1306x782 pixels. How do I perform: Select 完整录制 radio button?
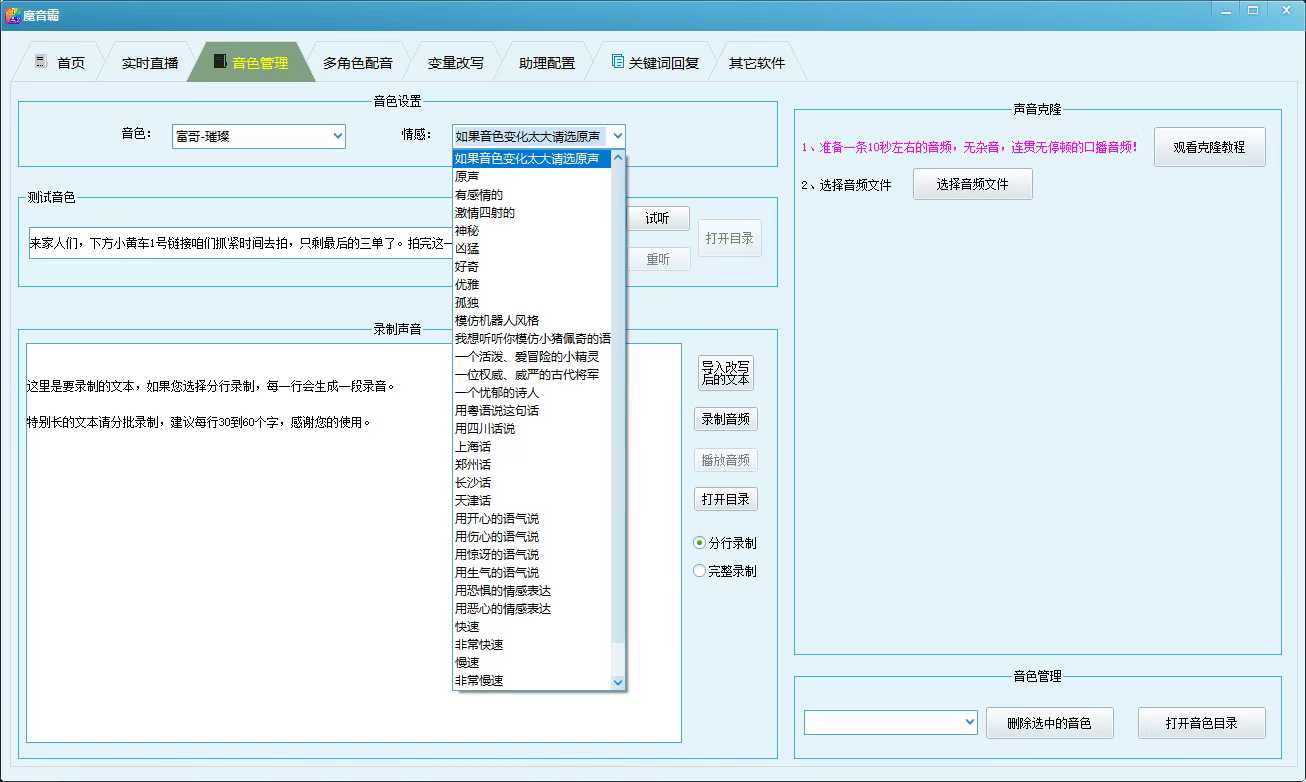click(x=725, y=572)
